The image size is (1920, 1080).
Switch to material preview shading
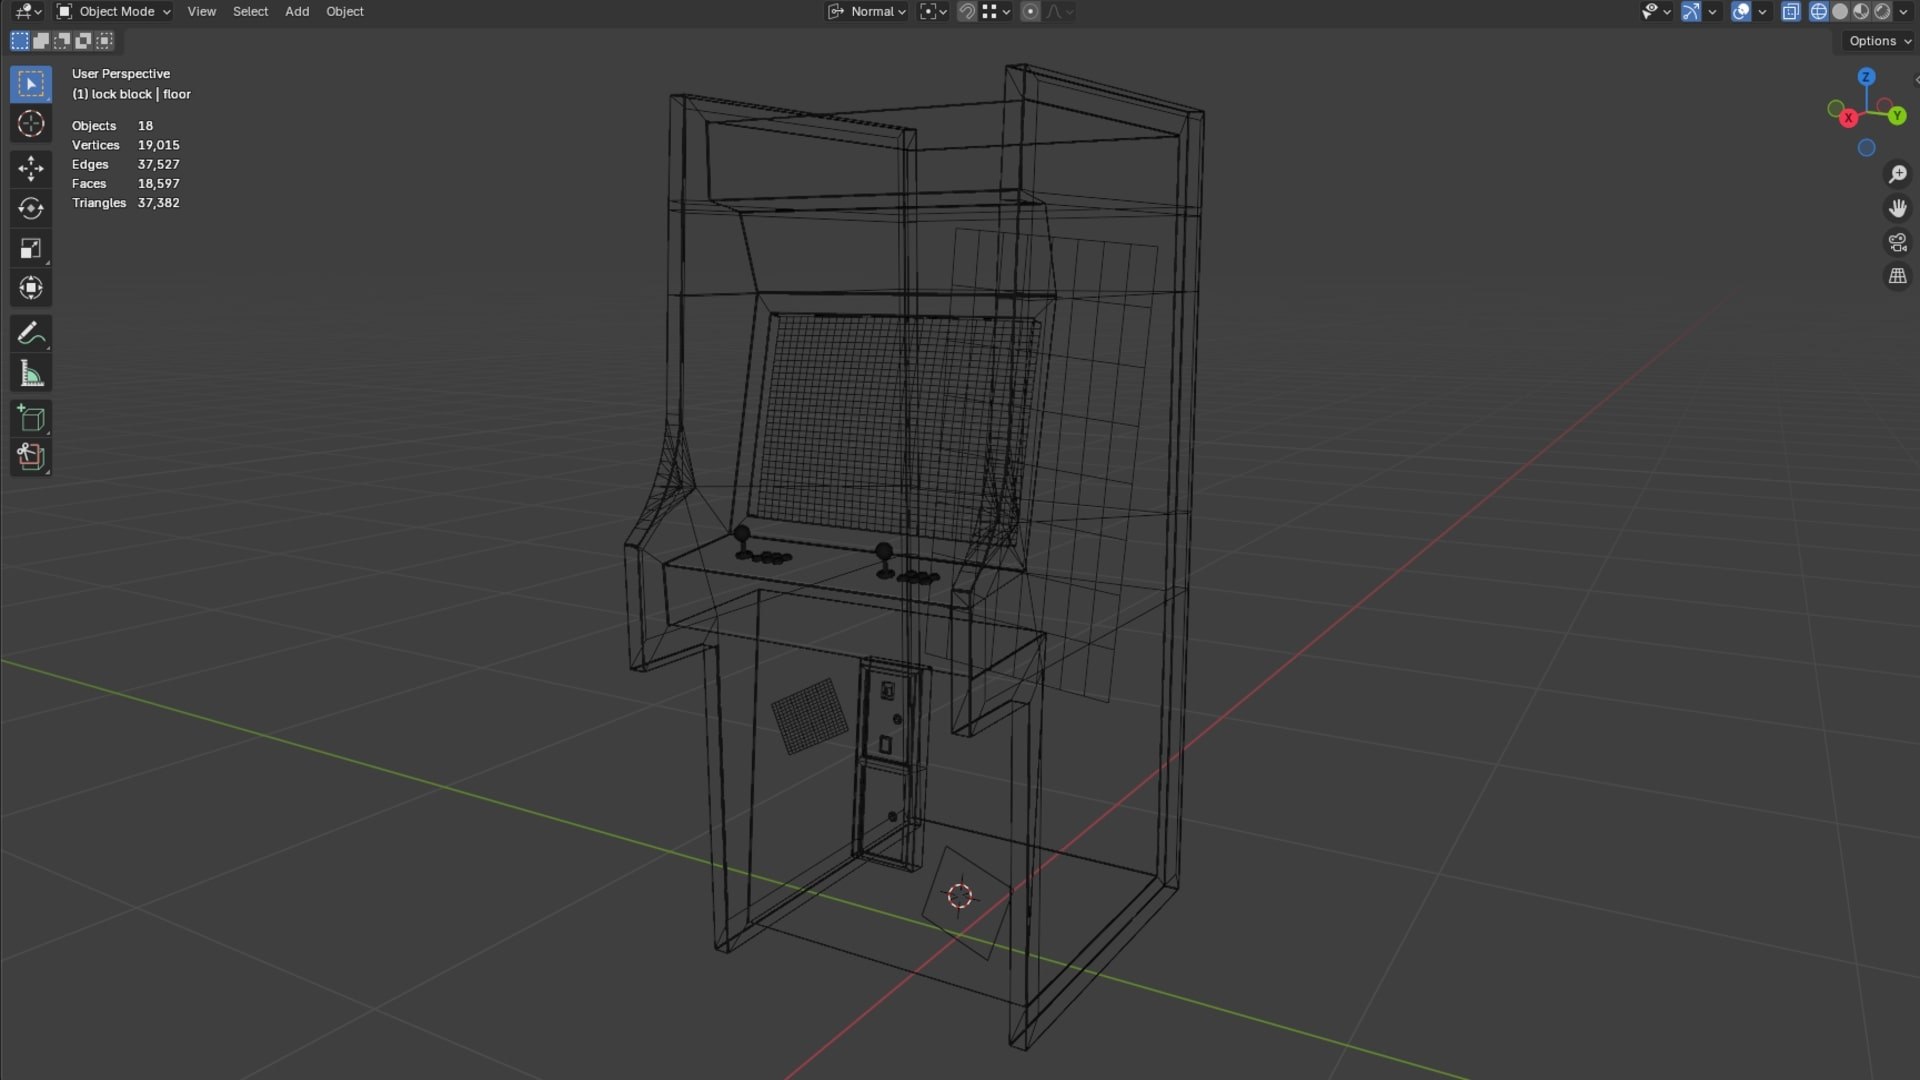tap(1861, 12)
